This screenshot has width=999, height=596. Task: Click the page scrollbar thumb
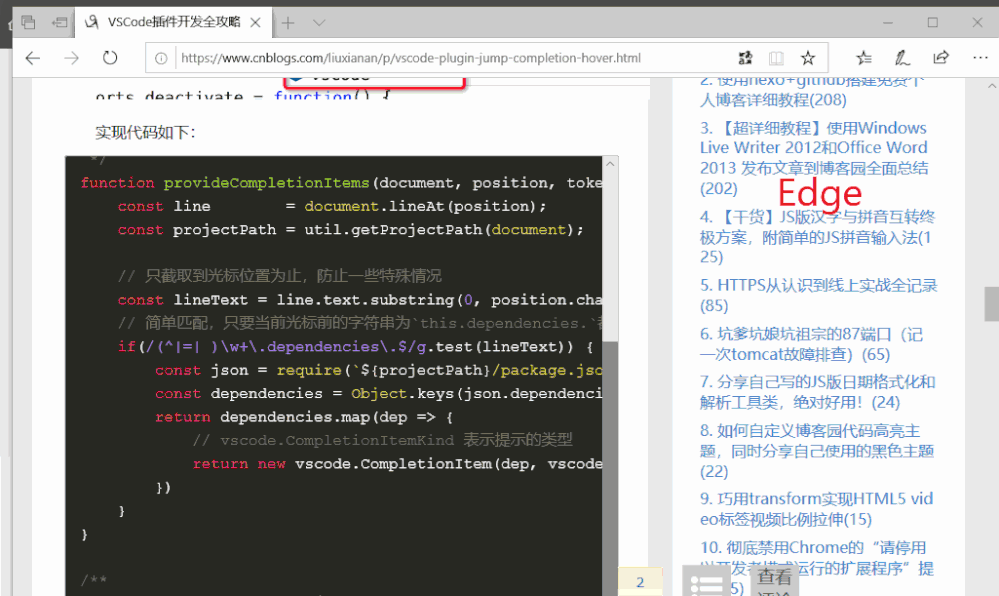click(x=991, y=304)
